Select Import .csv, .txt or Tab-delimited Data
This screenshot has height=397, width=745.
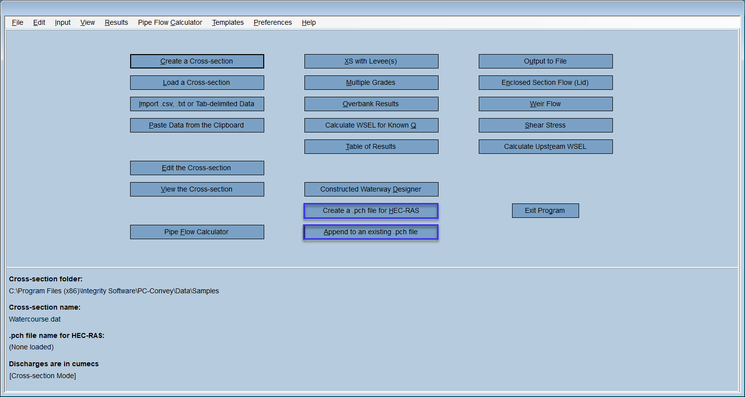point(197,104)
